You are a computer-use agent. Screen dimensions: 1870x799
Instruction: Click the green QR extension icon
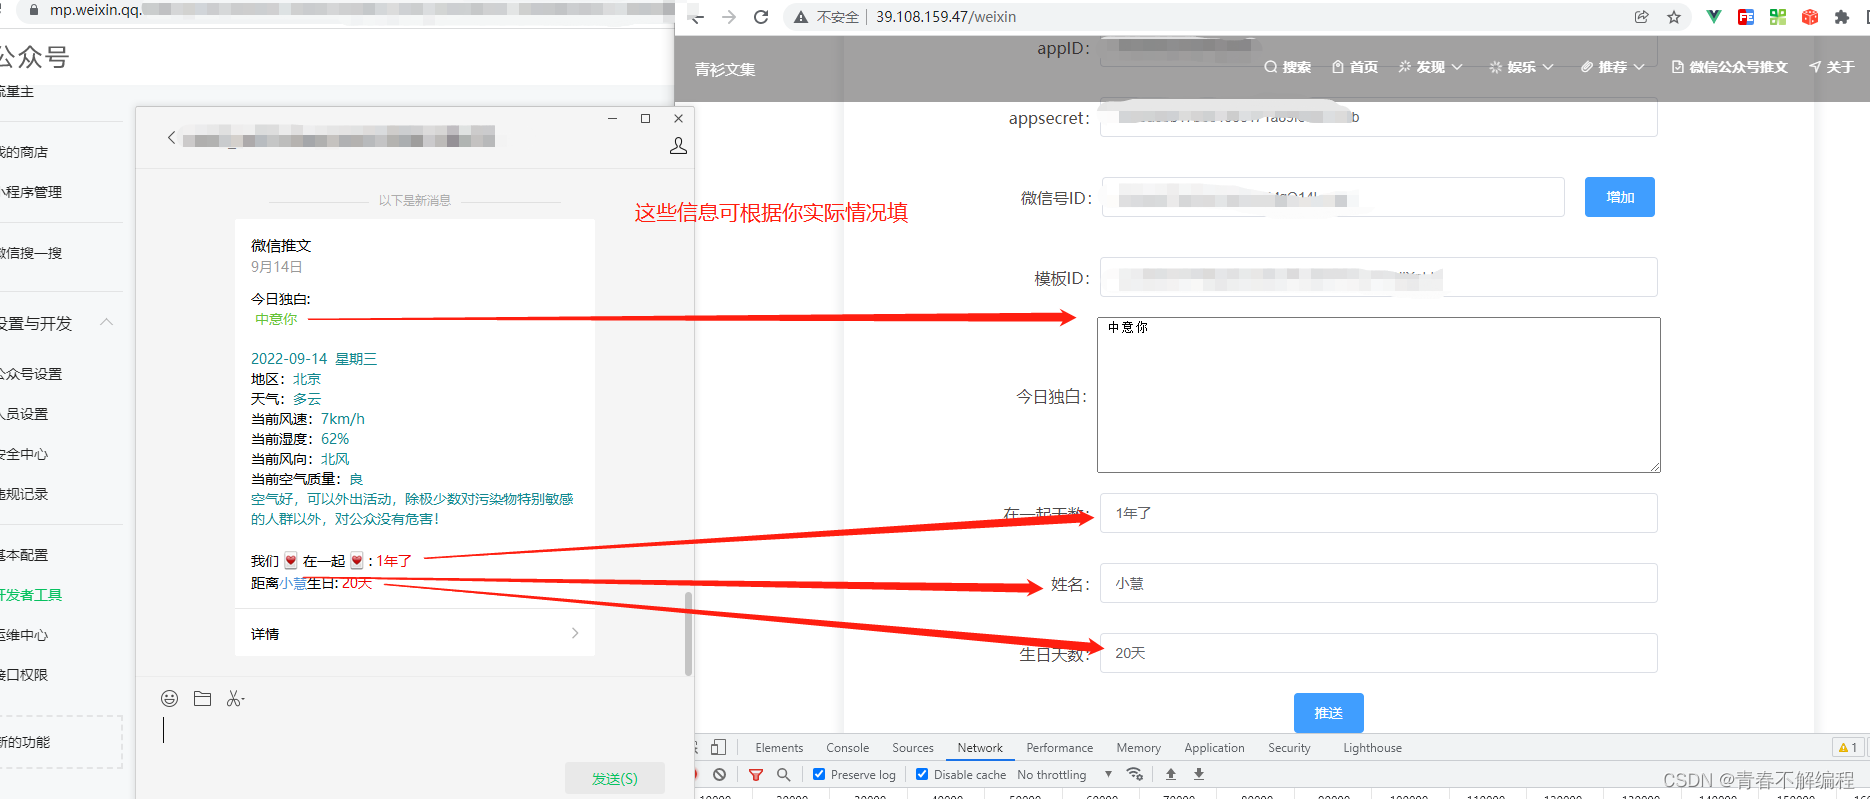1778,17
